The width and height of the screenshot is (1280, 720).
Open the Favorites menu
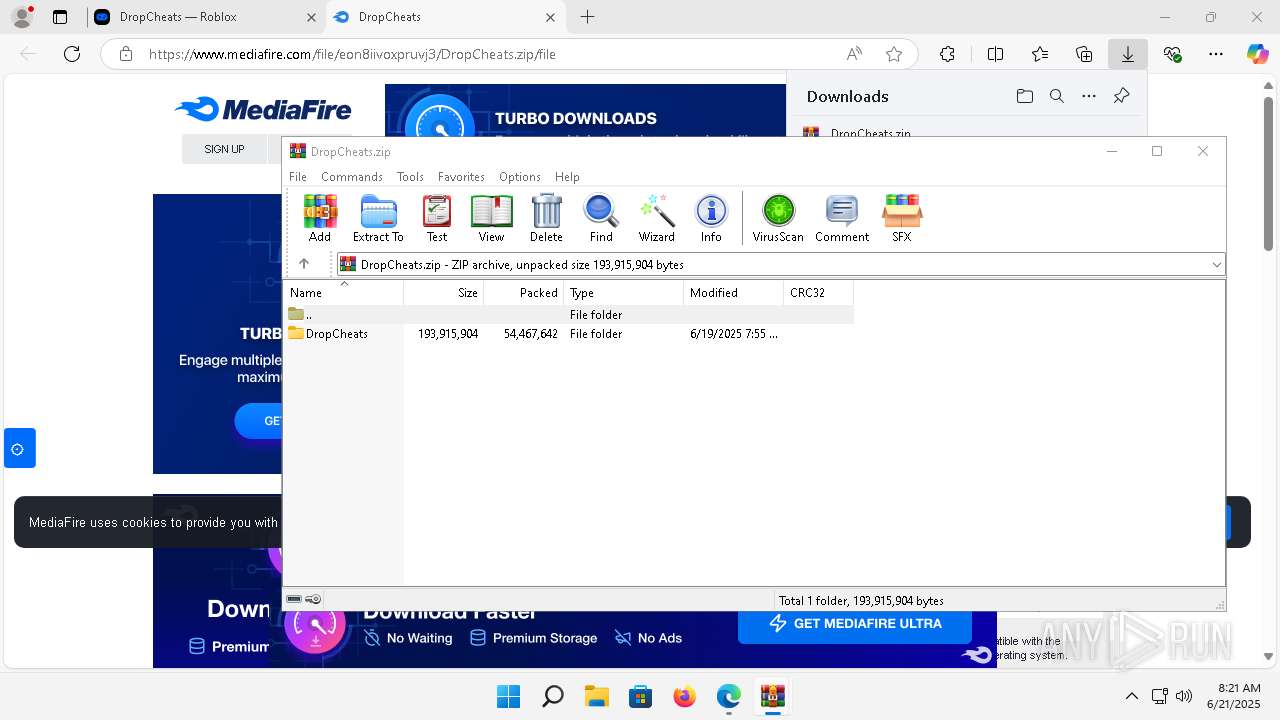pyautogui.click(x=461, y=177)
